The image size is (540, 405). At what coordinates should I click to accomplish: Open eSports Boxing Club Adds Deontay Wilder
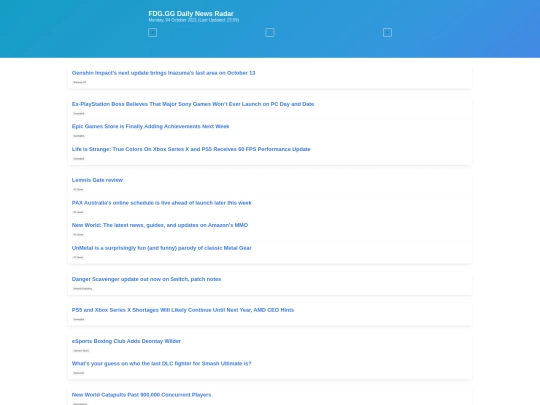pyautogui.click(x=126, y=341)
